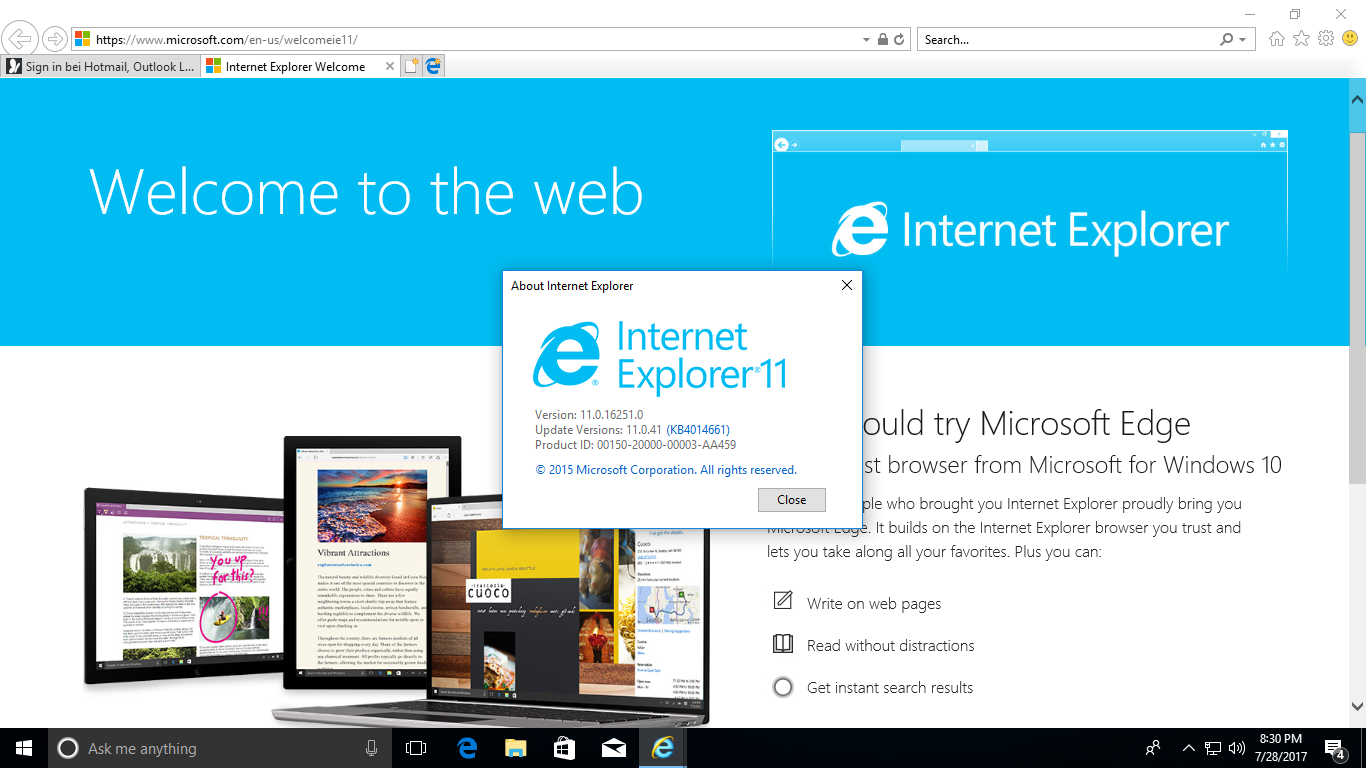Click 'Get instant search results' text
Viewport: 1366px width, 768px height.
pos(890,687)
